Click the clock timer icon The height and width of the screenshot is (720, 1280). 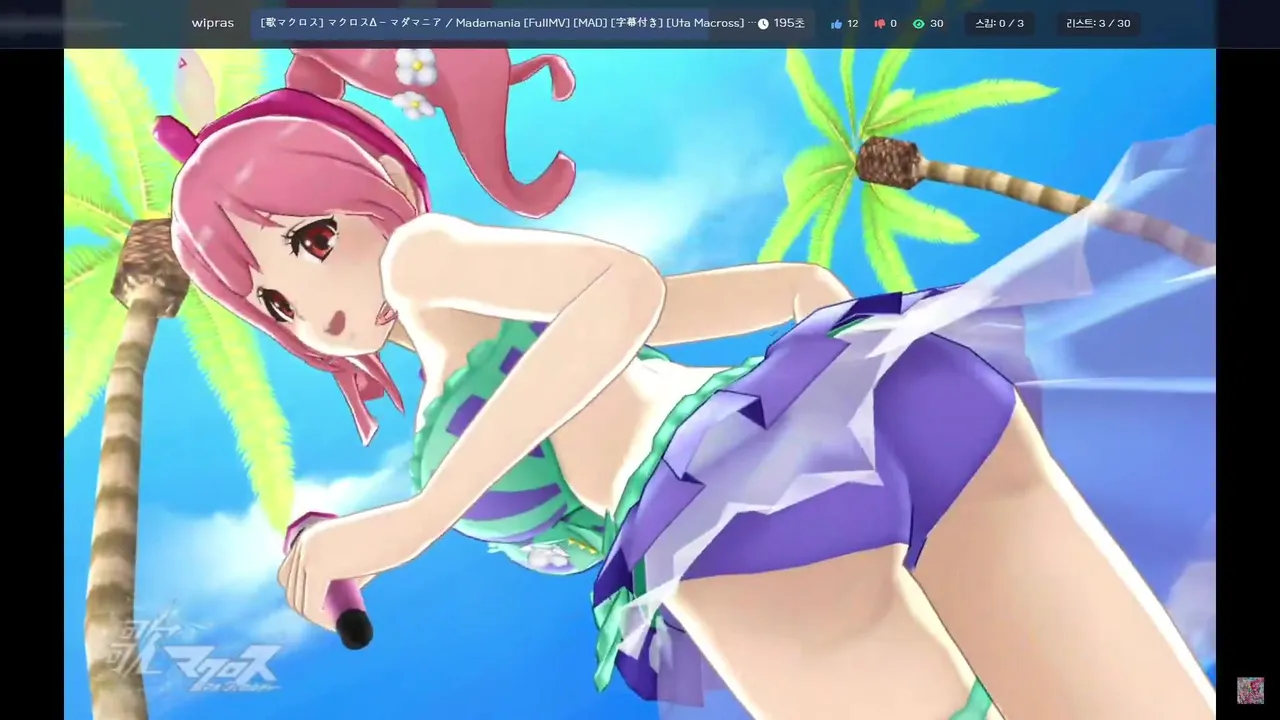tap(763, 23)
